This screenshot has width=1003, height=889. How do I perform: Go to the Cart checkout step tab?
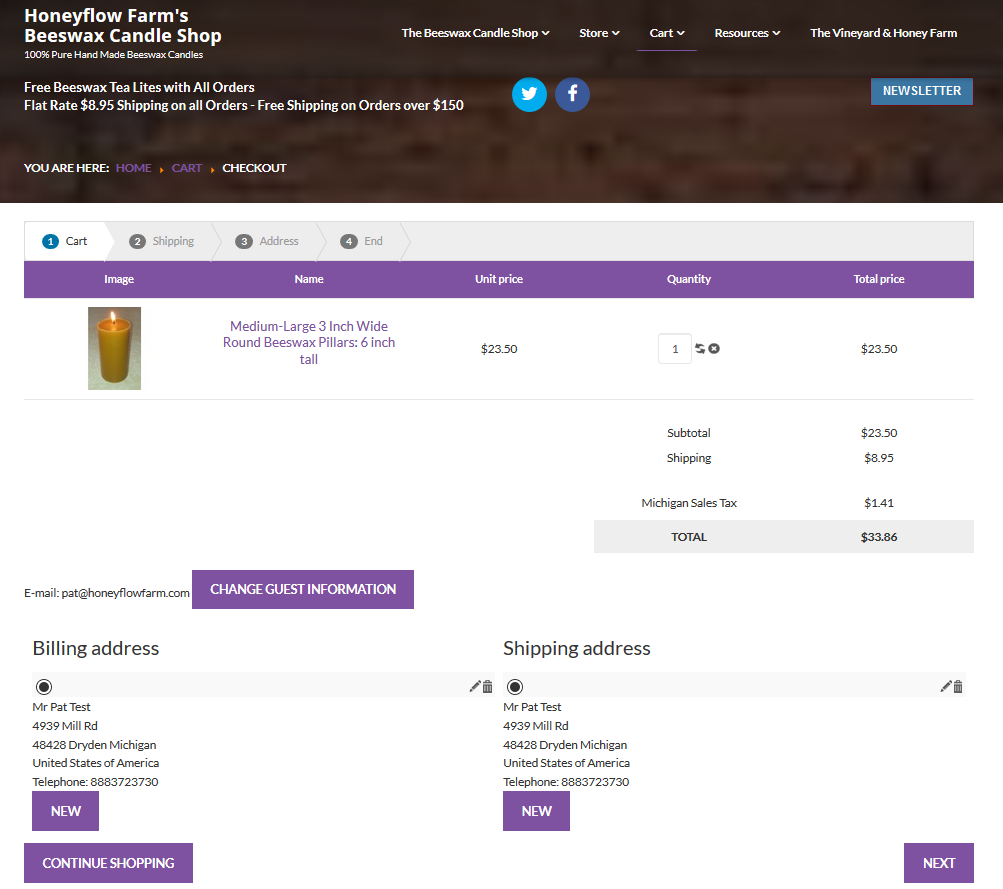click(65, 241)
